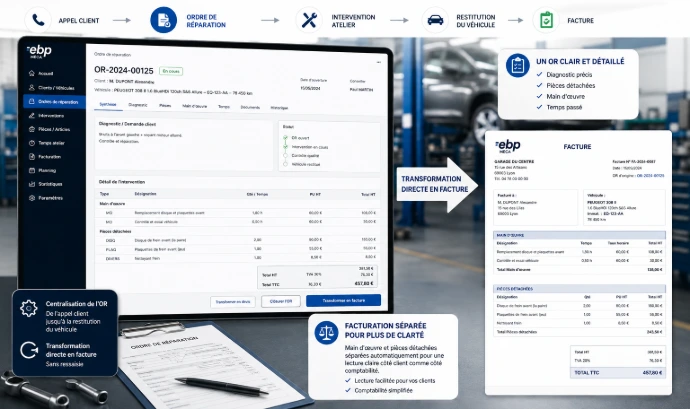Open Statistiques via its chart icon

[x=32, y=184]
